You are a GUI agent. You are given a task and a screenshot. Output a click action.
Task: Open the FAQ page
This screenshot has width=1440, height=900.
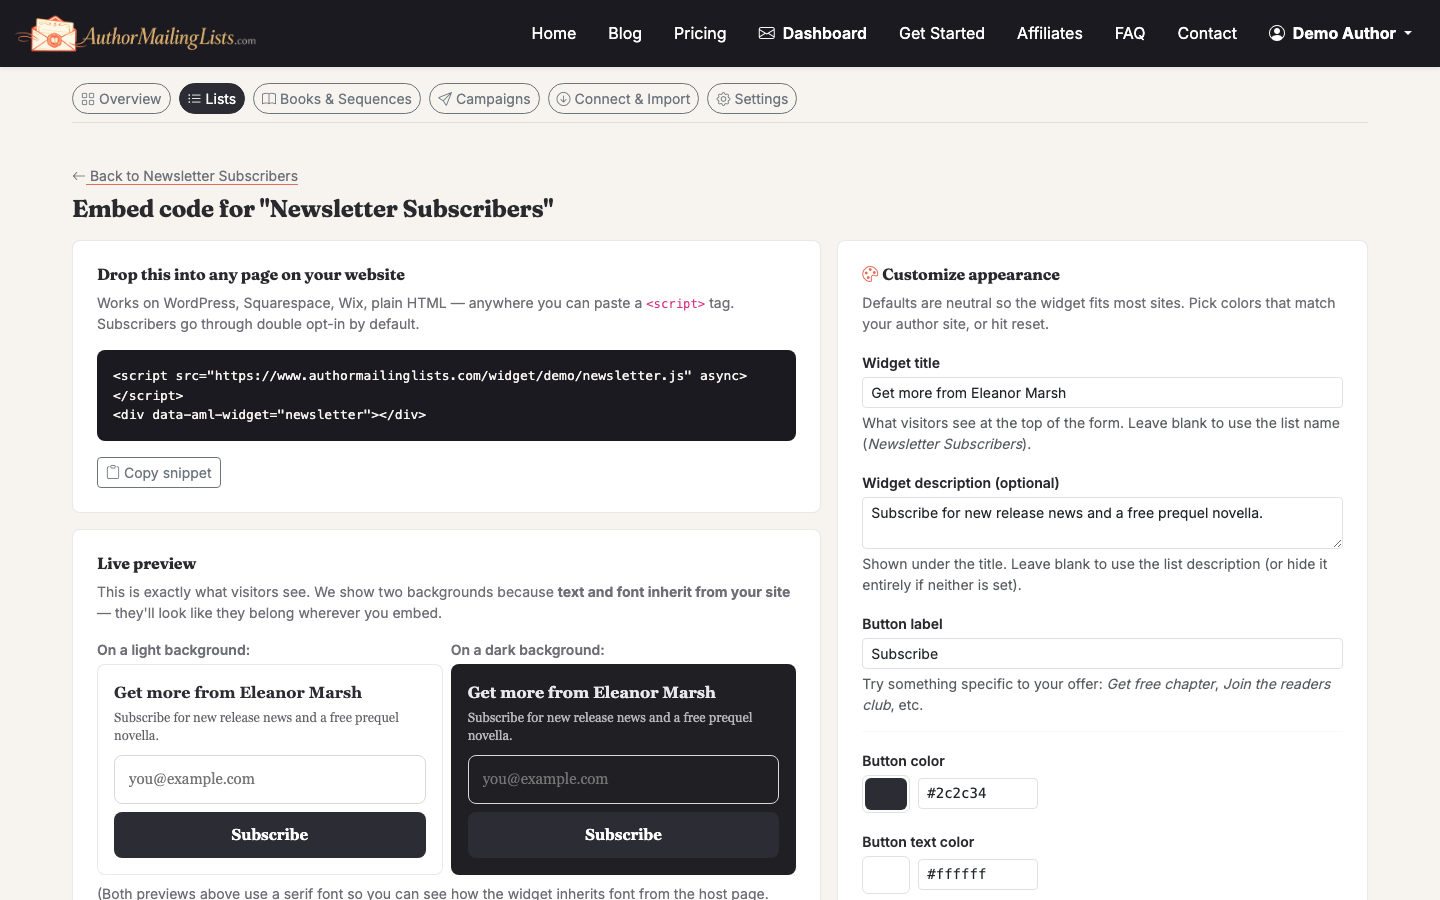[x=1130, y=33]
